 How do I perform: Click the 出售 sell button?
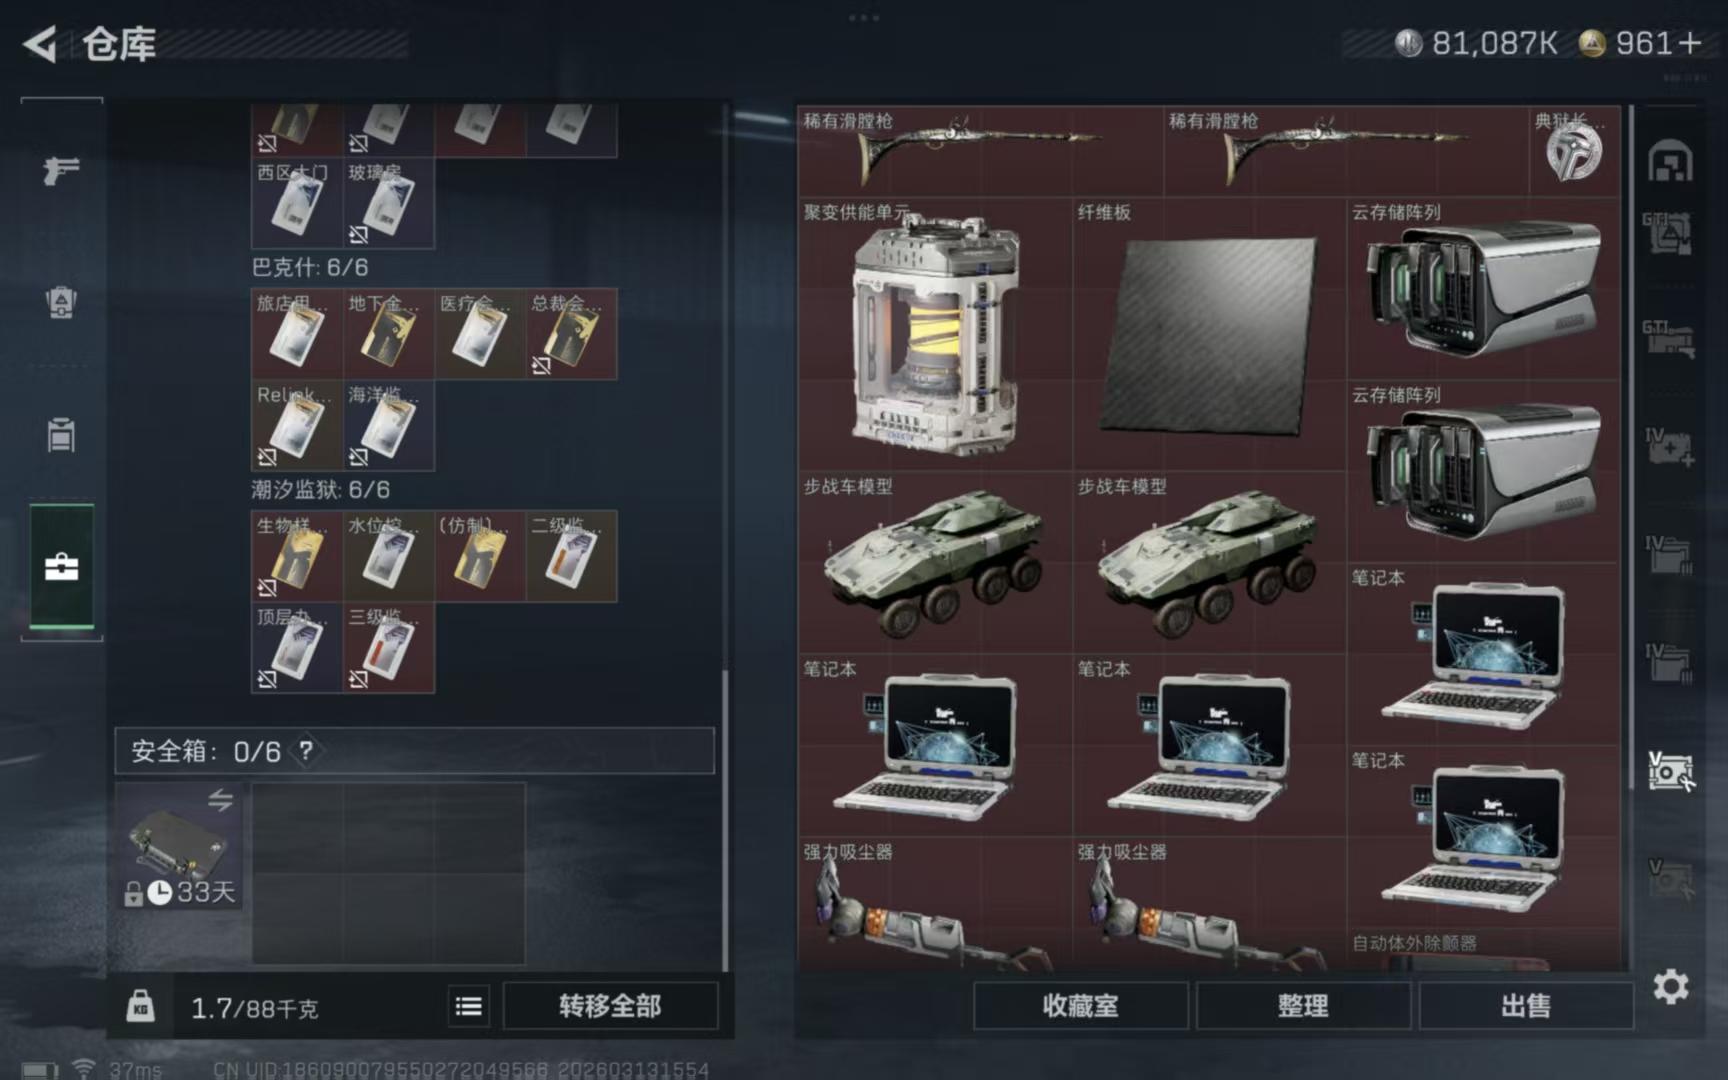[1526, 1006]
